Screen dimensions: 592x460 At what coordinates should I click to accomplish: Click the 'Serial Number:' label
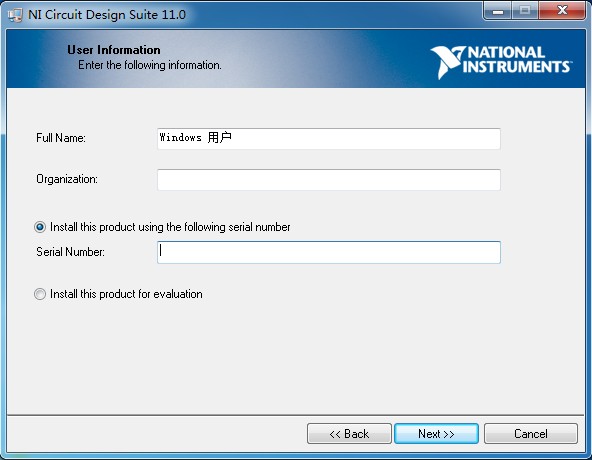pyautogui.click(x=70, y=252)
